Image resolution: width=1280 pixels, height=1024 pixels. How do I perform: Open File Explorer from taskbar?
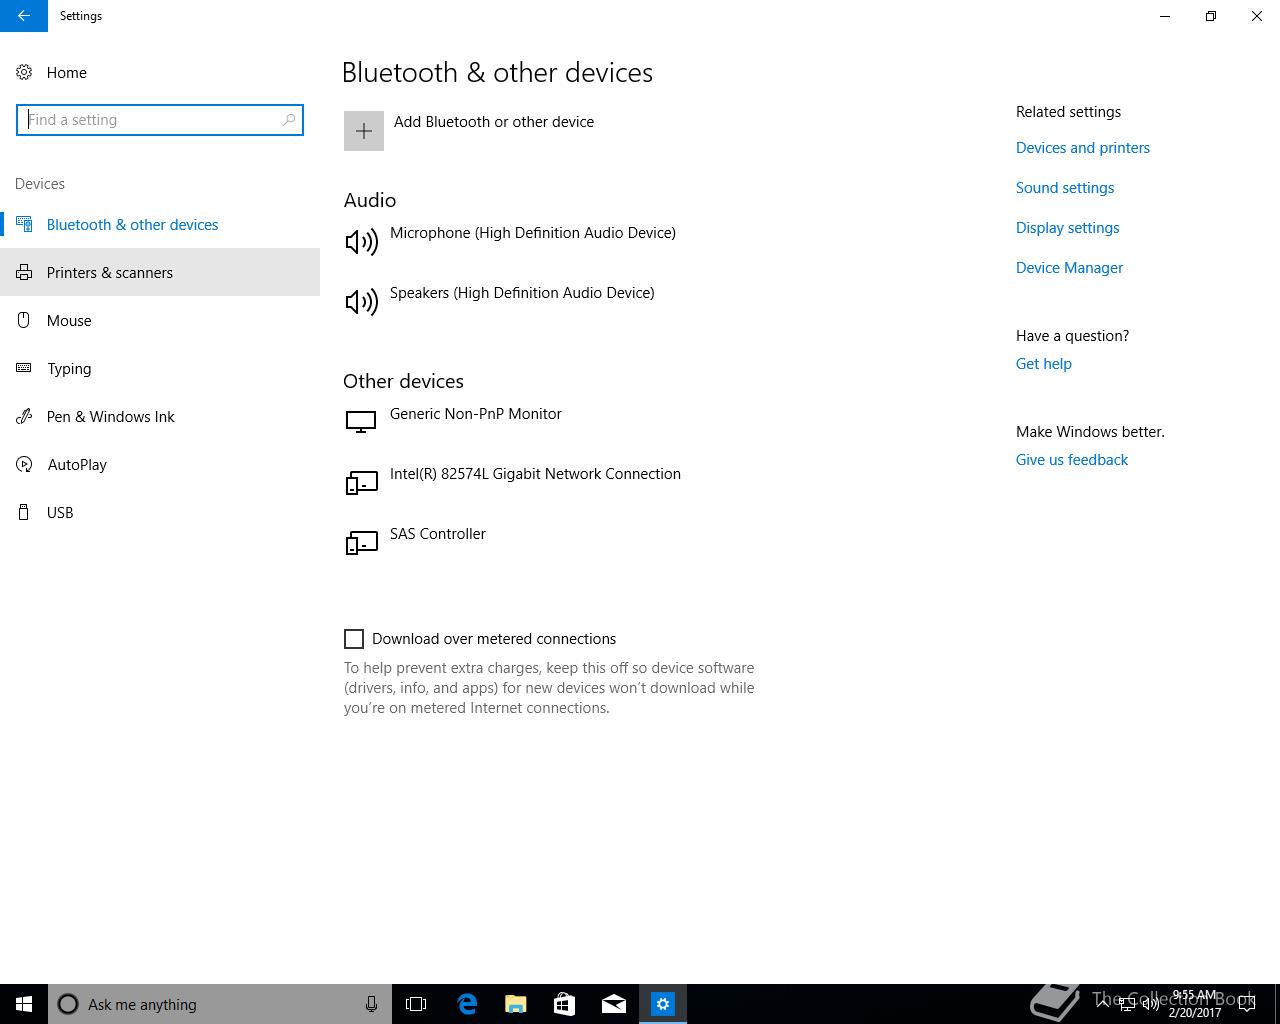click(x=515, y=1004)
